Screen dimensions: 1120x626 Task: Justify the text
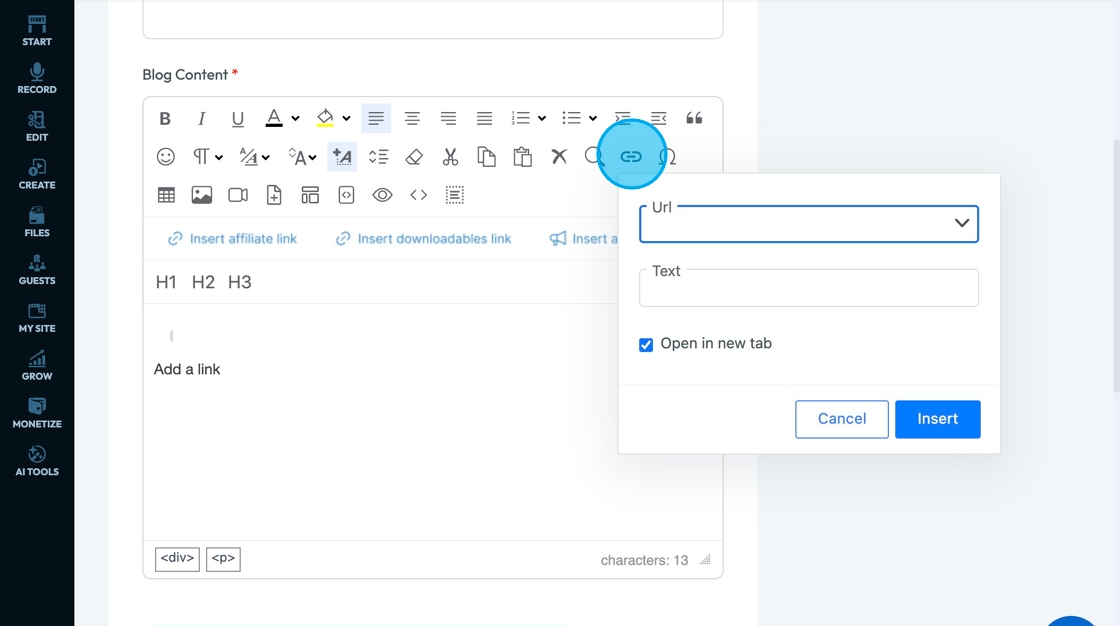pyautogui.click(x=484, y=119)
